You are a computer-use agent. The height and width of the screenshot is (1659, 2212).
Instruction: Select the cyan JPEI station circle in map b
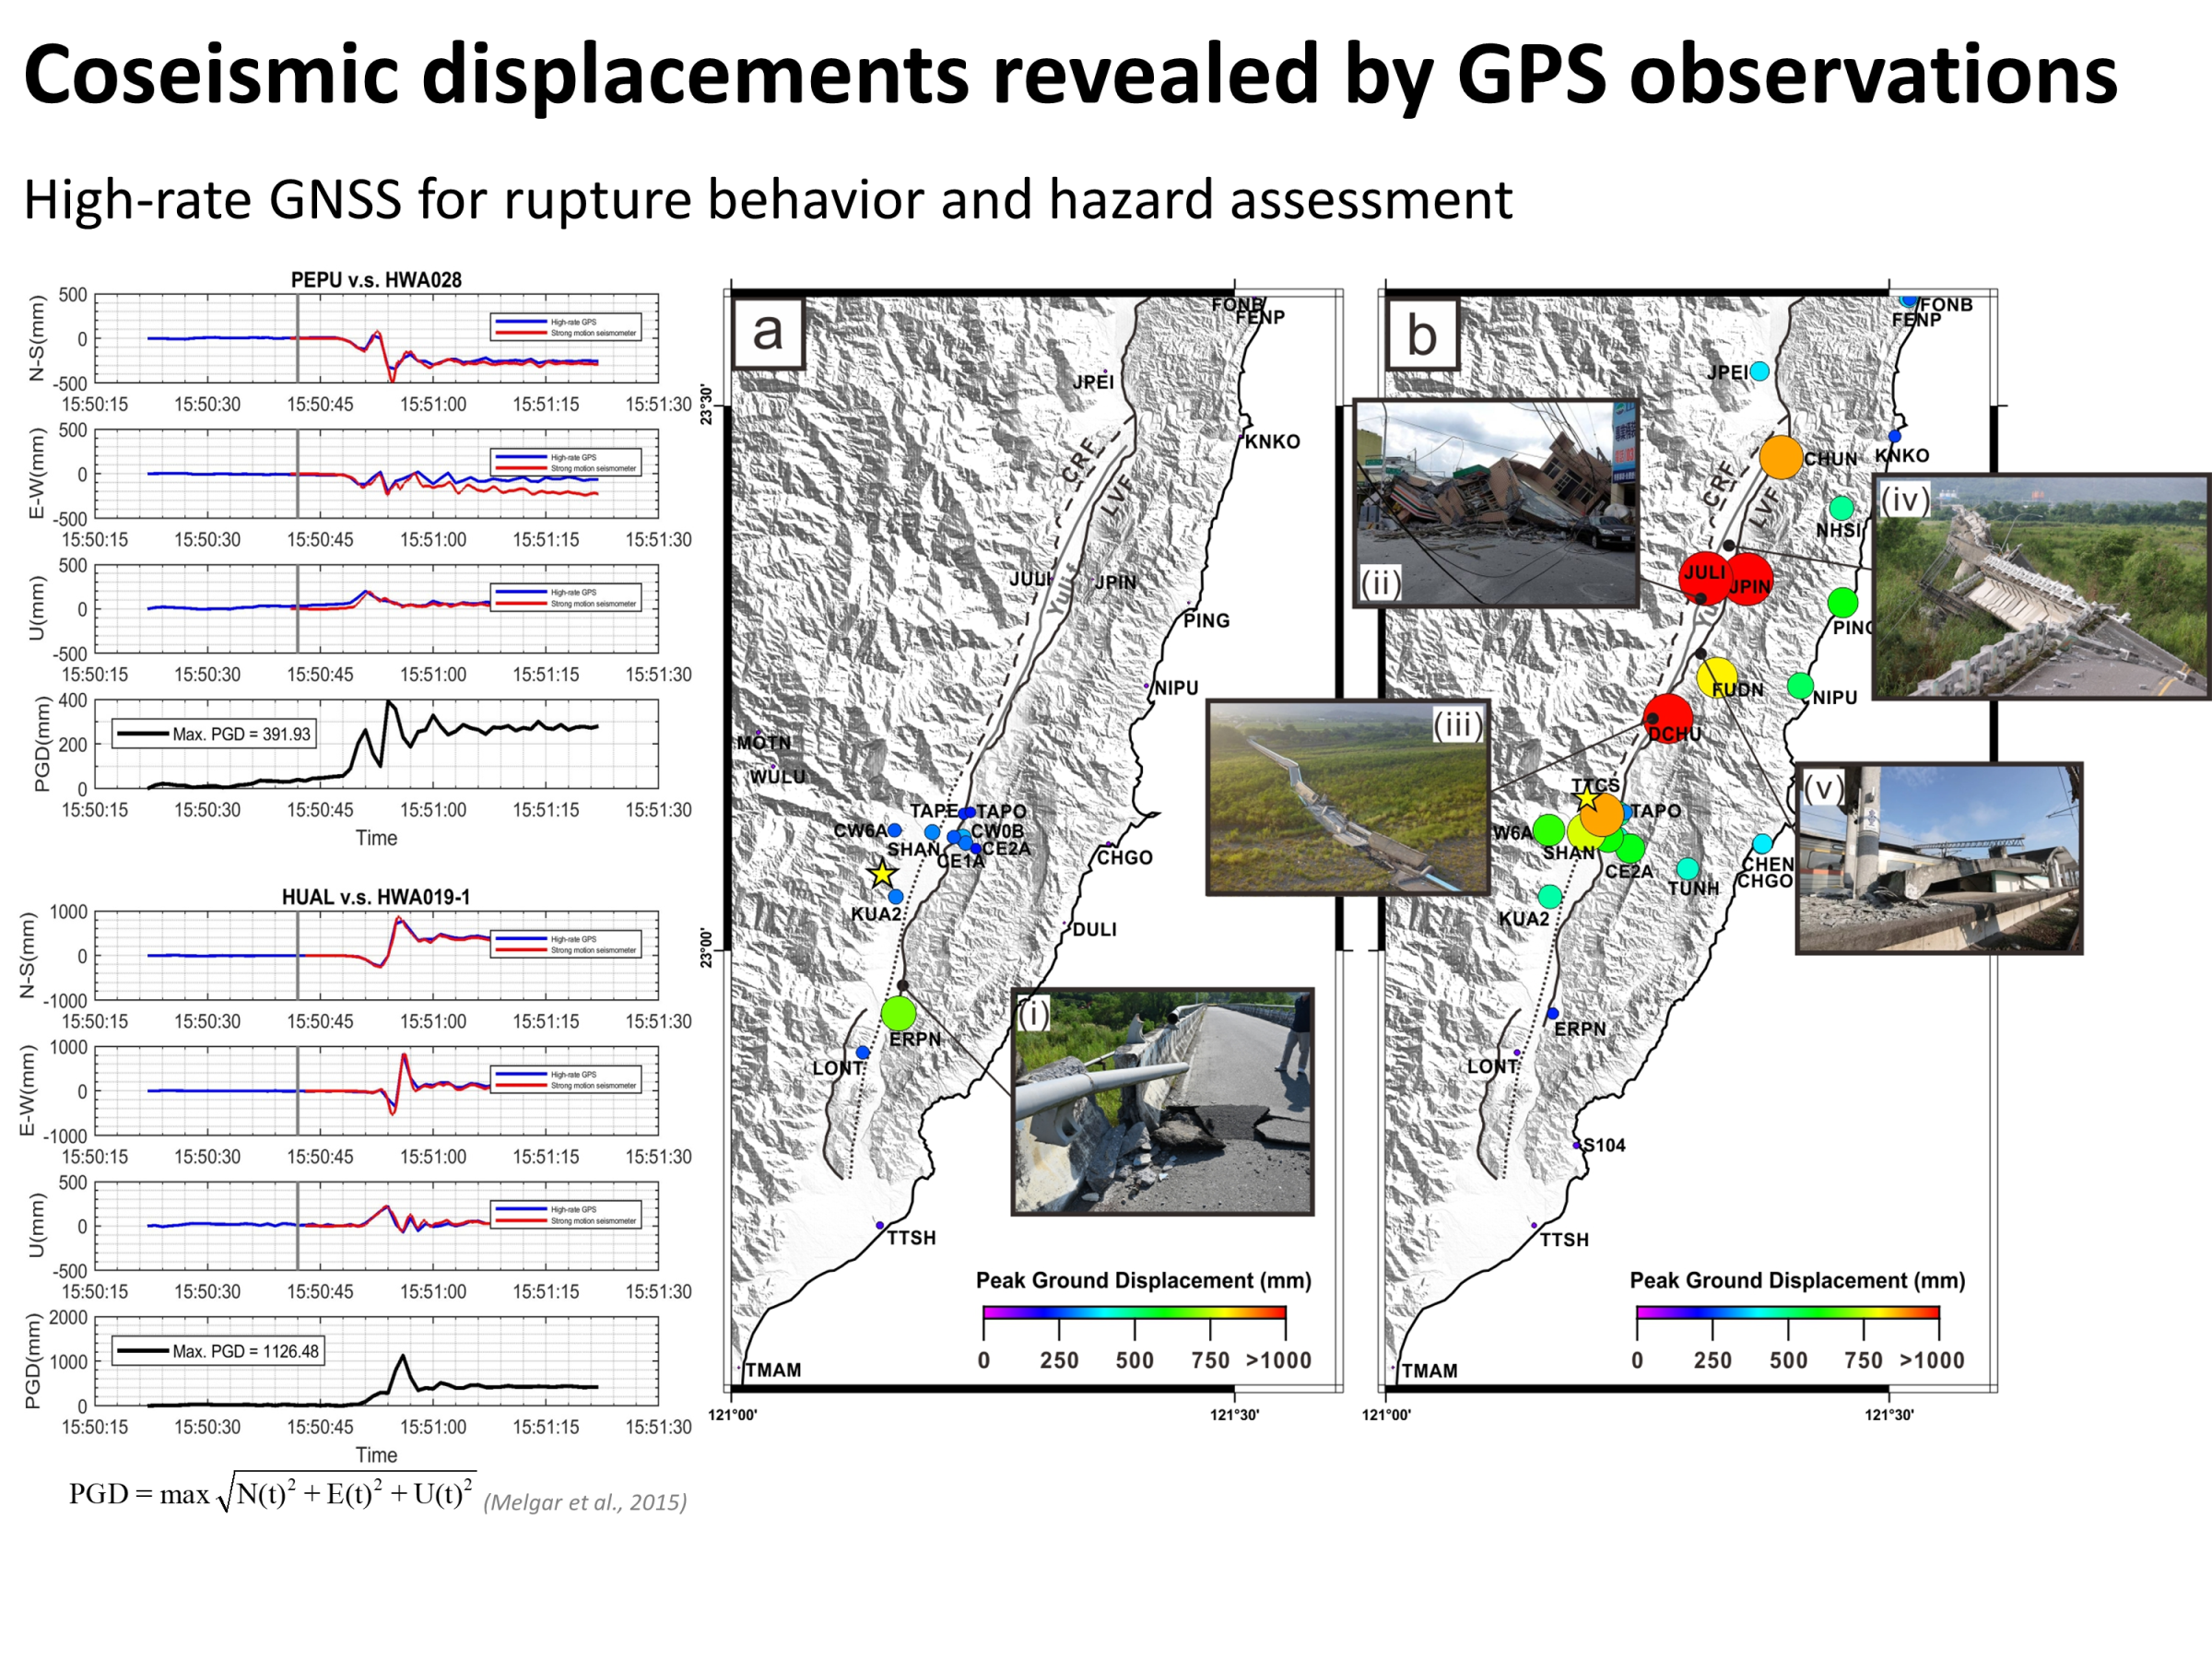coord(1759,371)
